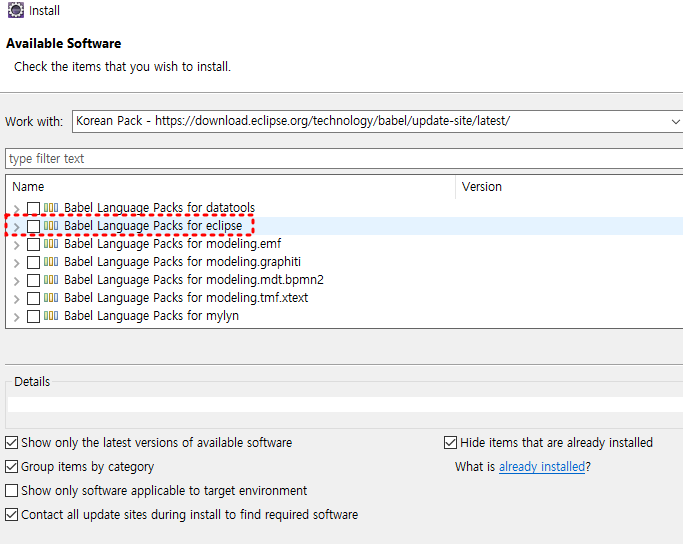This screenshot has width=683, height=544.
Task: Check Babel Language Packs for modeling.graphiti
Action: pos(34,262)
